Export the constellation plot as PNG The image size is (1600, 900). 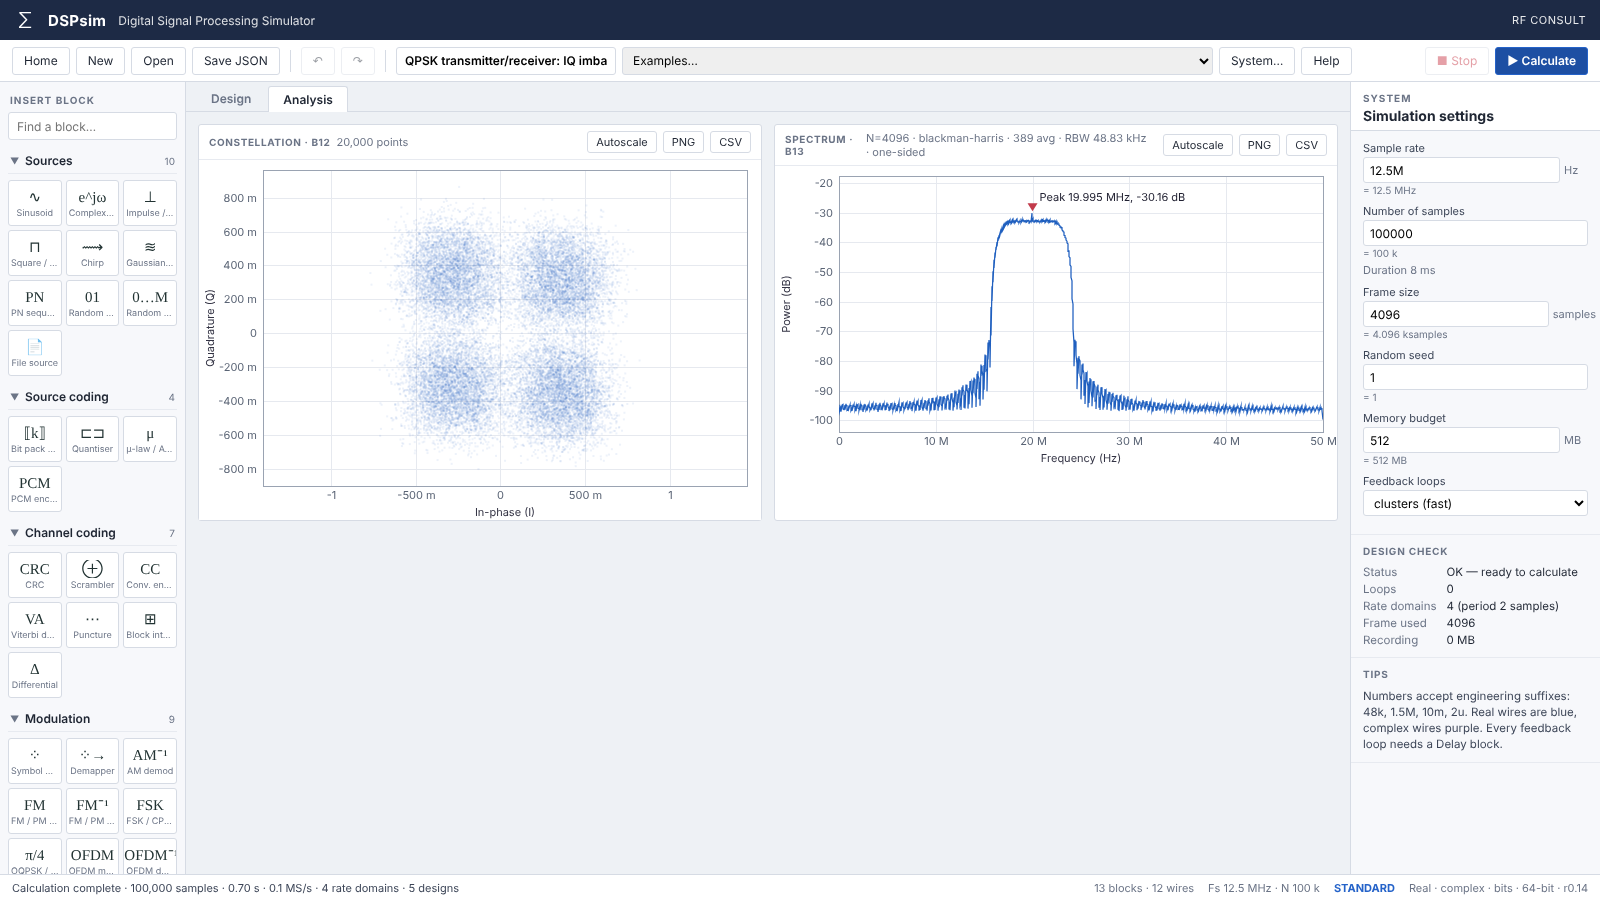click(x=683, y=142)
